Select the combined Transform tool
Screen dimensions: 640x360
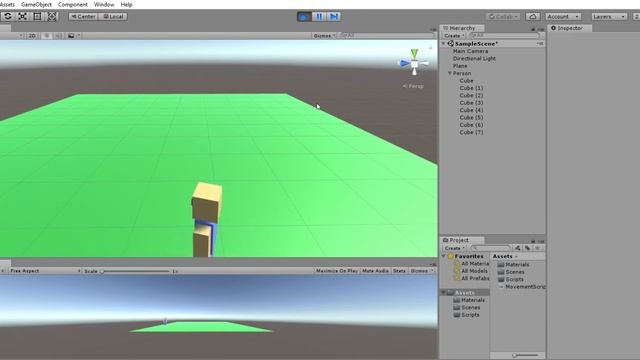tap(52, 16)
